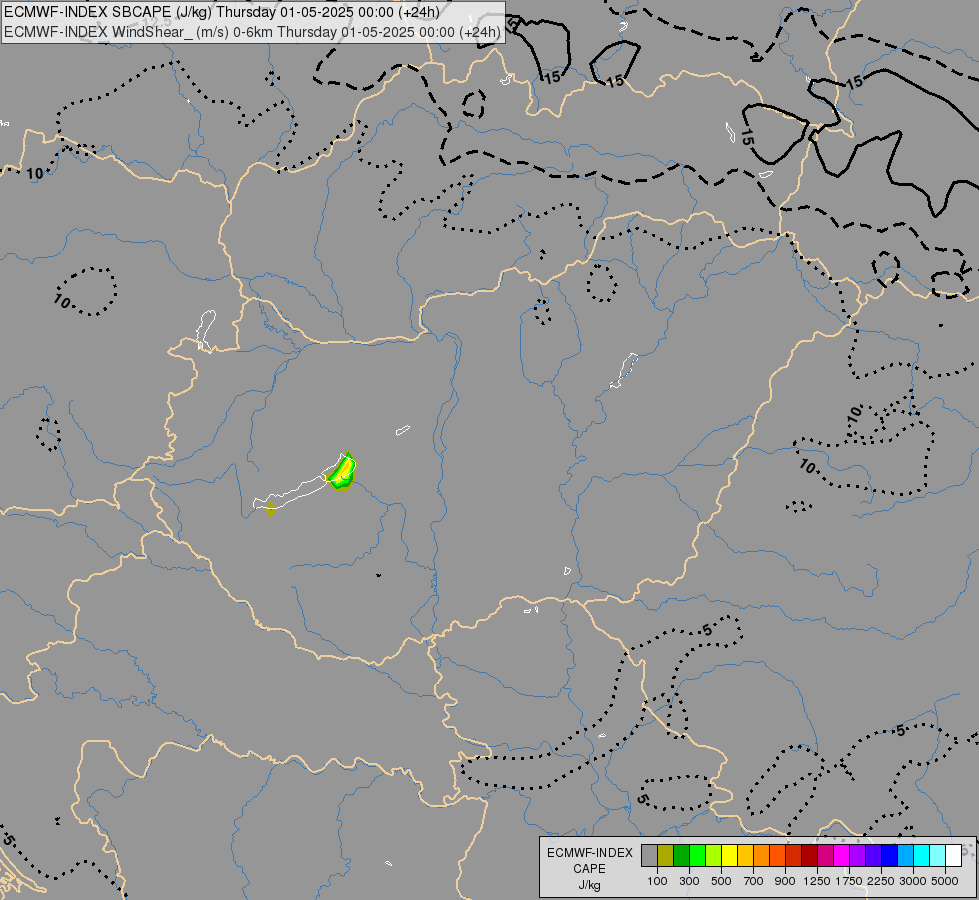Click the small olive diamond near the lake
The height and width of the screenshot is (900, 979).
270,510
